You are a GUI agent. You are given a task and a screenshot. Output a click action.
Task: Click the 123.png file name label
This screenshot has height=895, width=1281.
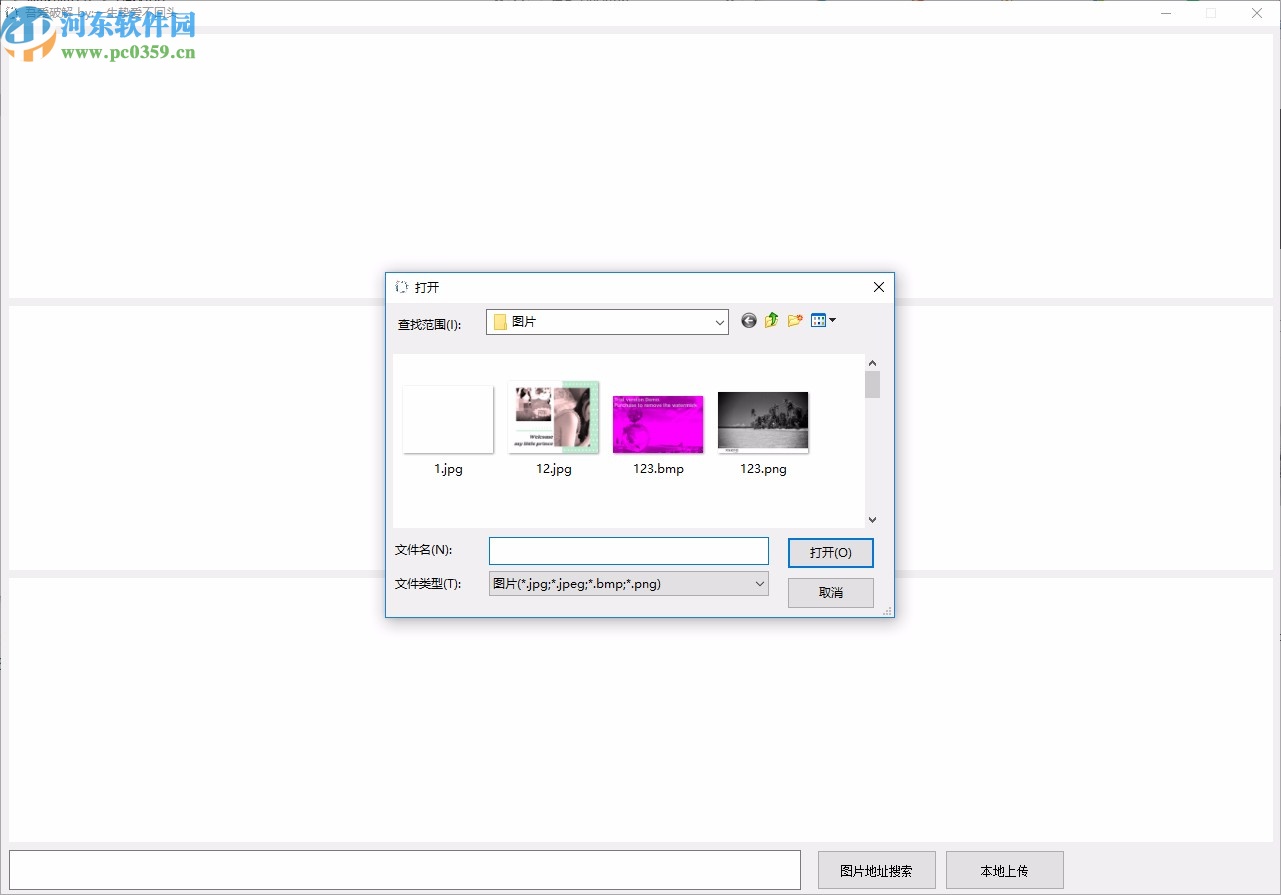pos(763,468)
